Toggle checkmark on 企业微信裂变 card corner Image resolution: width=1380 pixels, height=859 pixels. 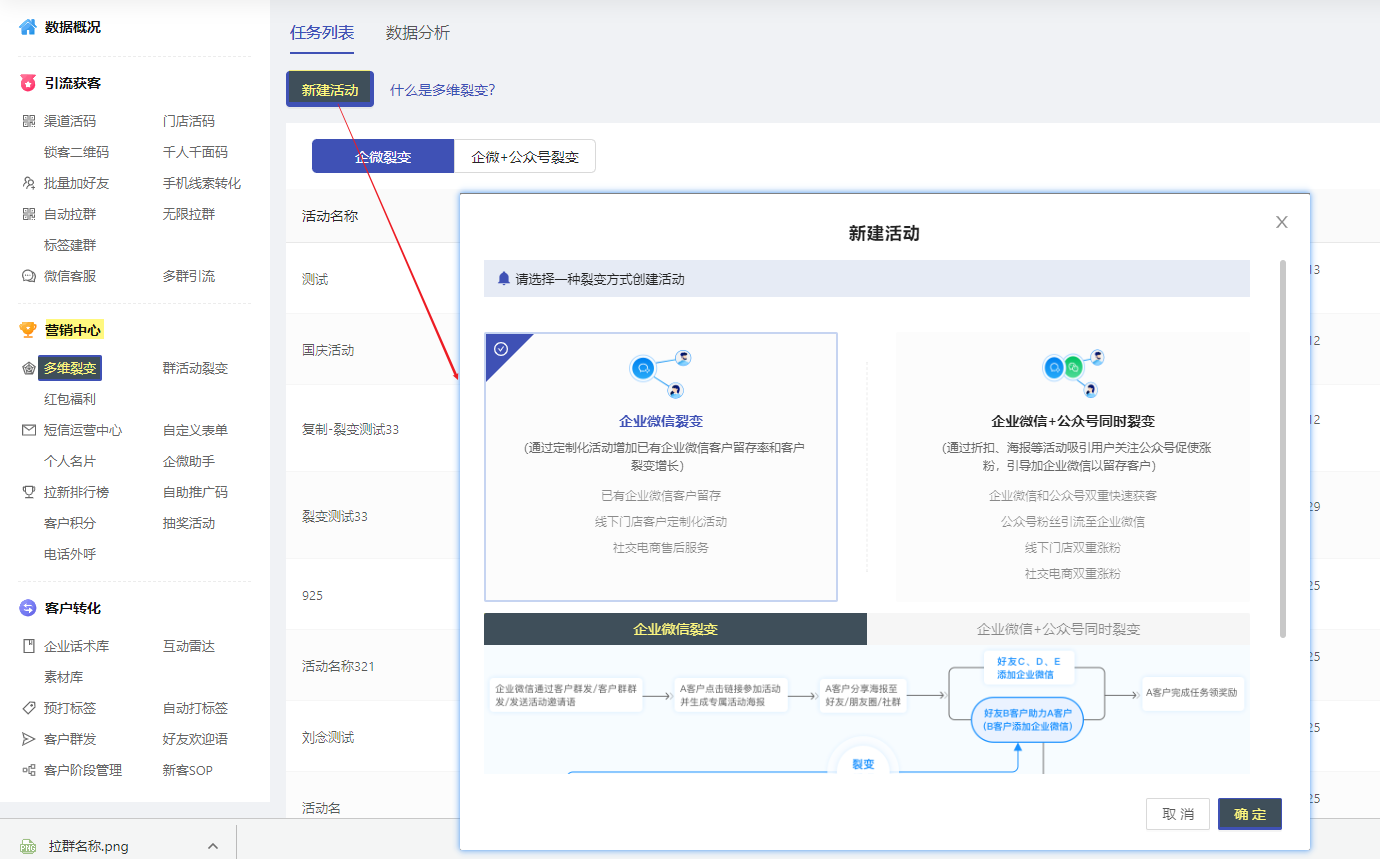(x=501, y=349)
